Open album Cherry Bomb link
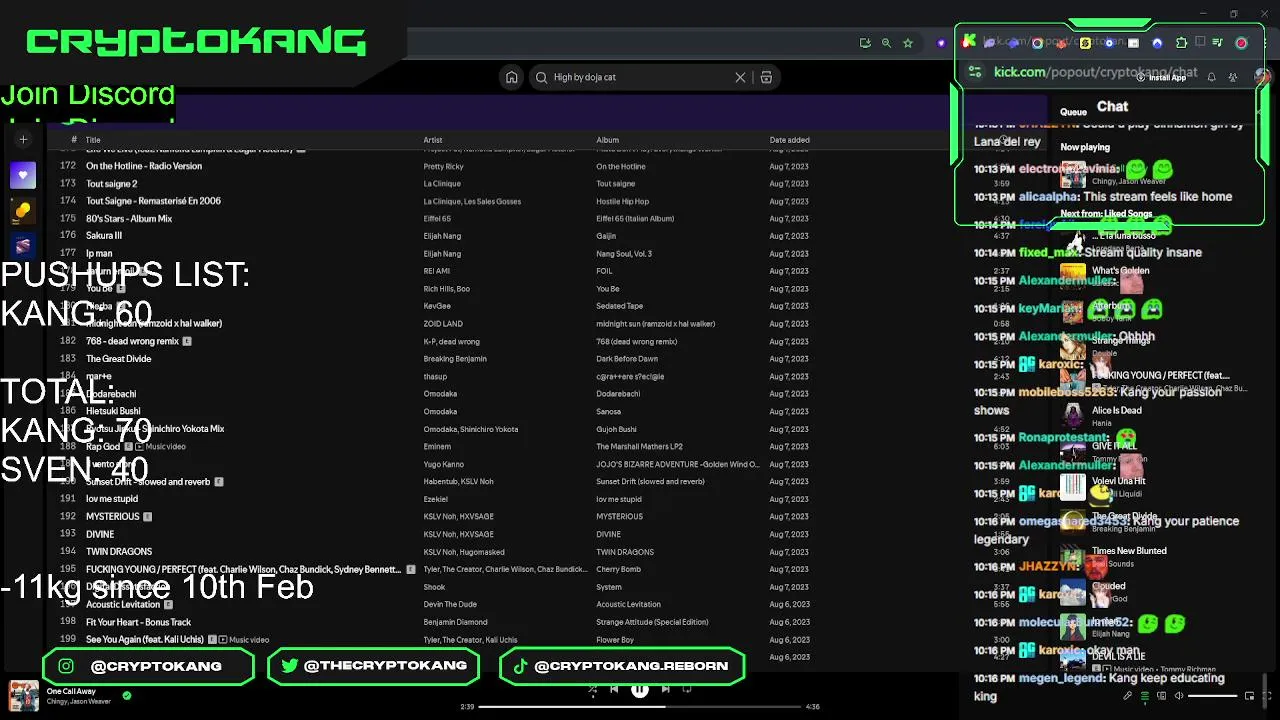The height and width of the screenshot is (720, 1280). point(618,569)
